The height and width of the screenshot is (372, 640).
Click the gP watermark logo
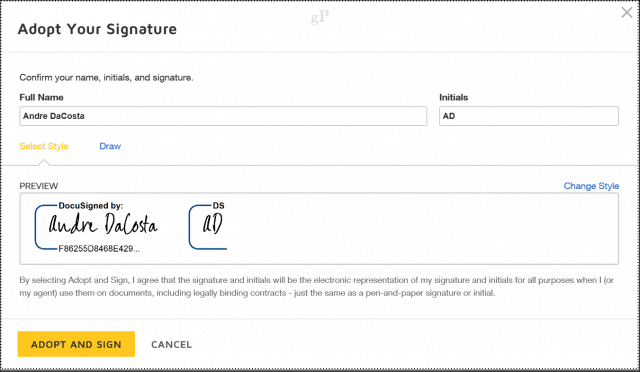pos(320,17)
